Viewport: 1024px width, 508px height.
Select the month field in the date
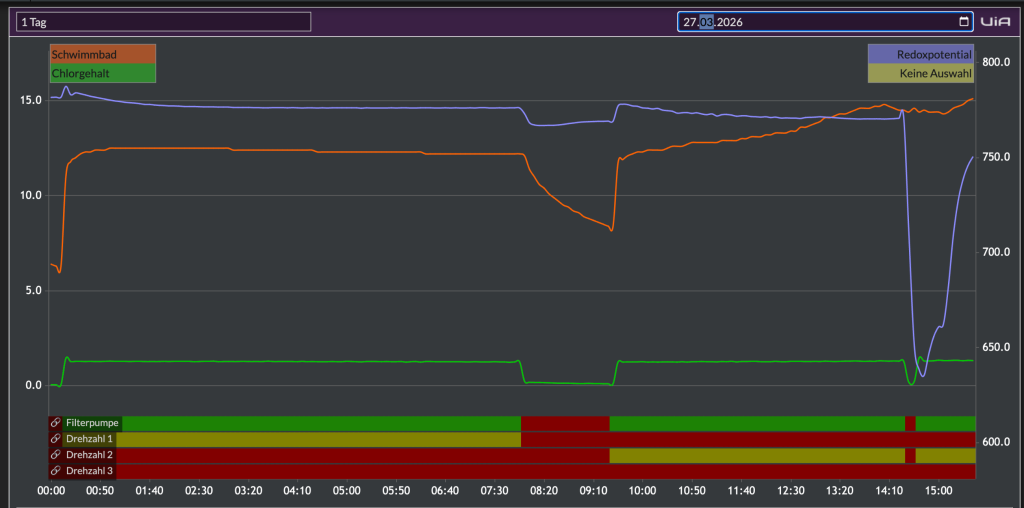pos(707,22)
